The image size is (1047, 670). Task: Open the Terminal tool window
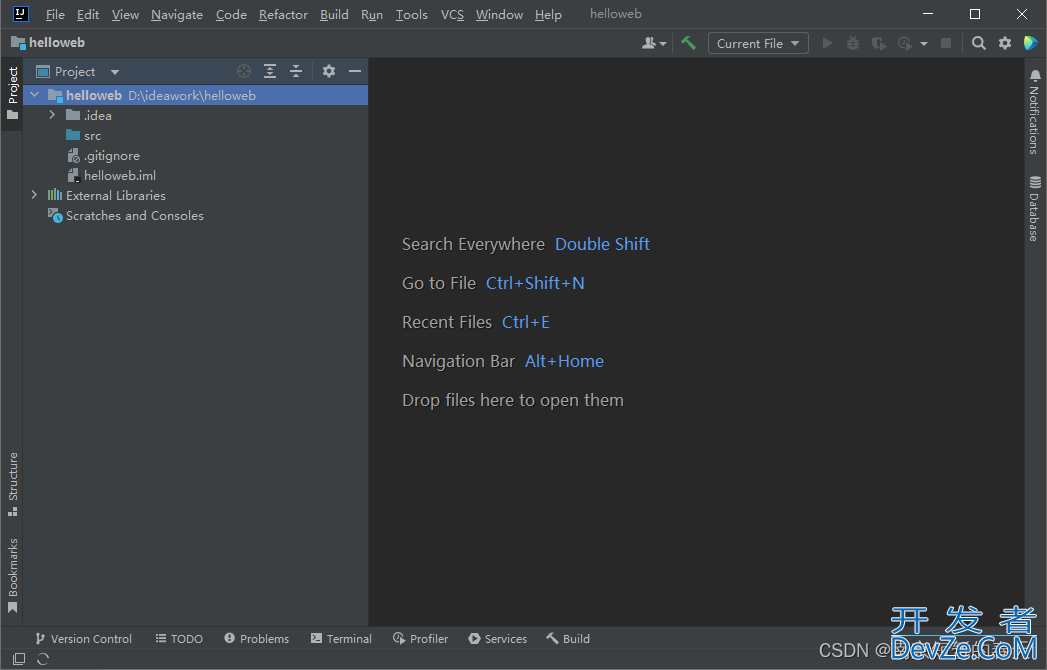point(341,639)
